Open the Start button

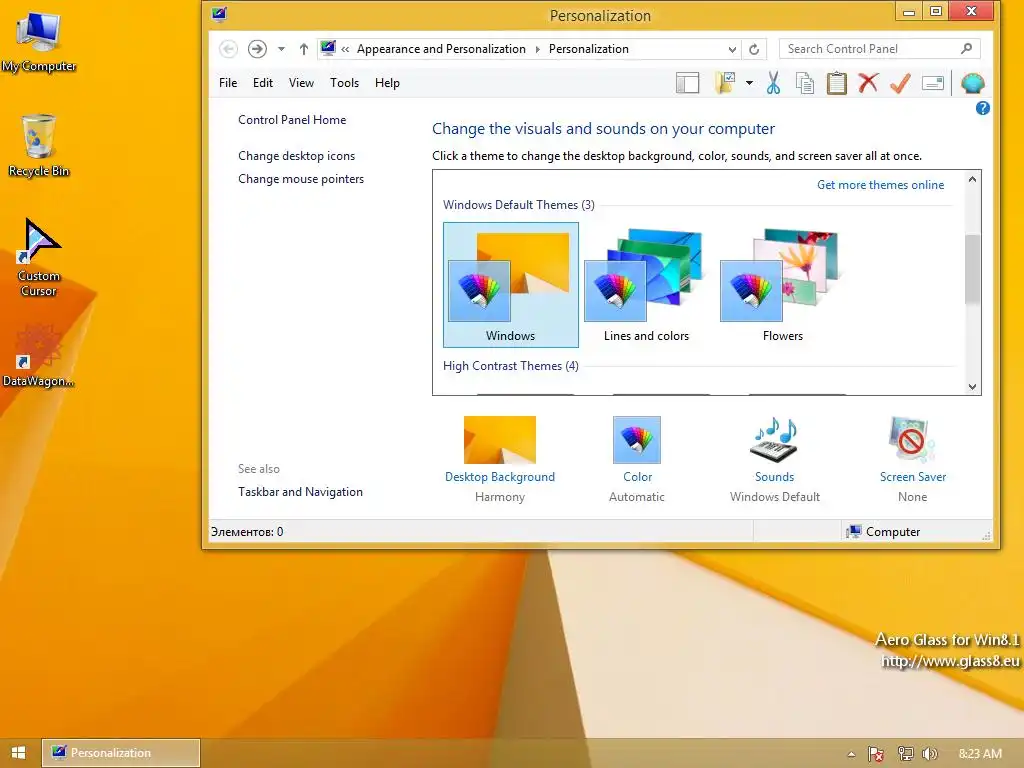coord(18,753)
